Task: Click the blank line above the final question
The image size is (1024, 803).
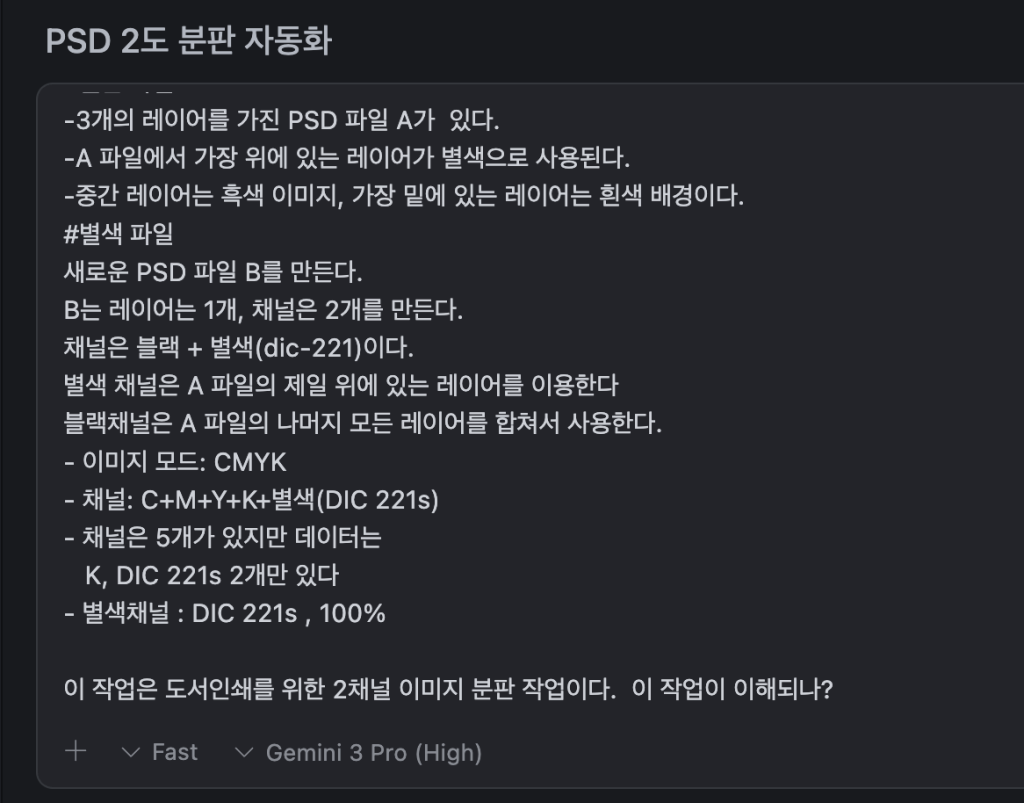Action: (x=400, y=651)
